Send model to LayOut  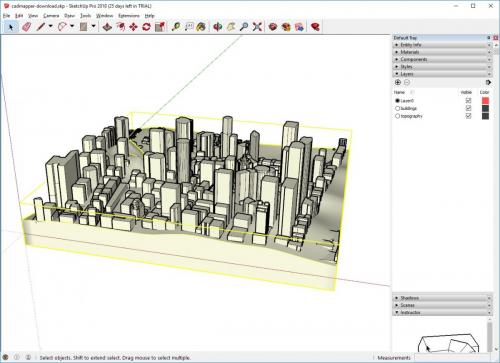[299, 27]
